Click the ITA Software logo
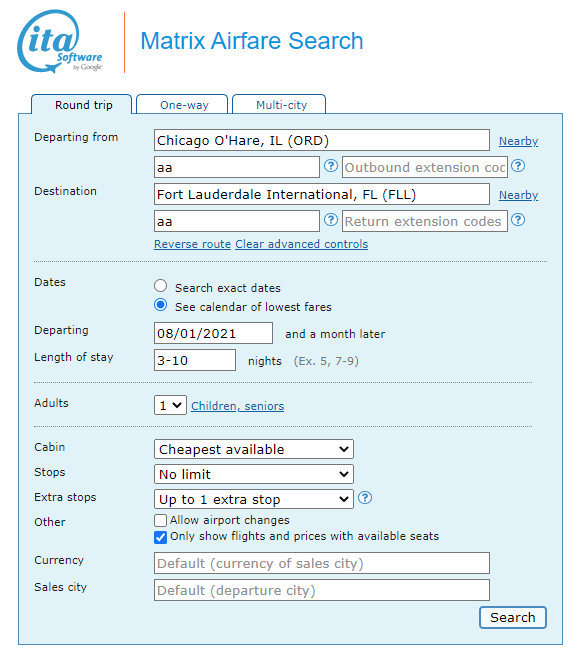Screen dimensions: 573x657 [59, 41]
